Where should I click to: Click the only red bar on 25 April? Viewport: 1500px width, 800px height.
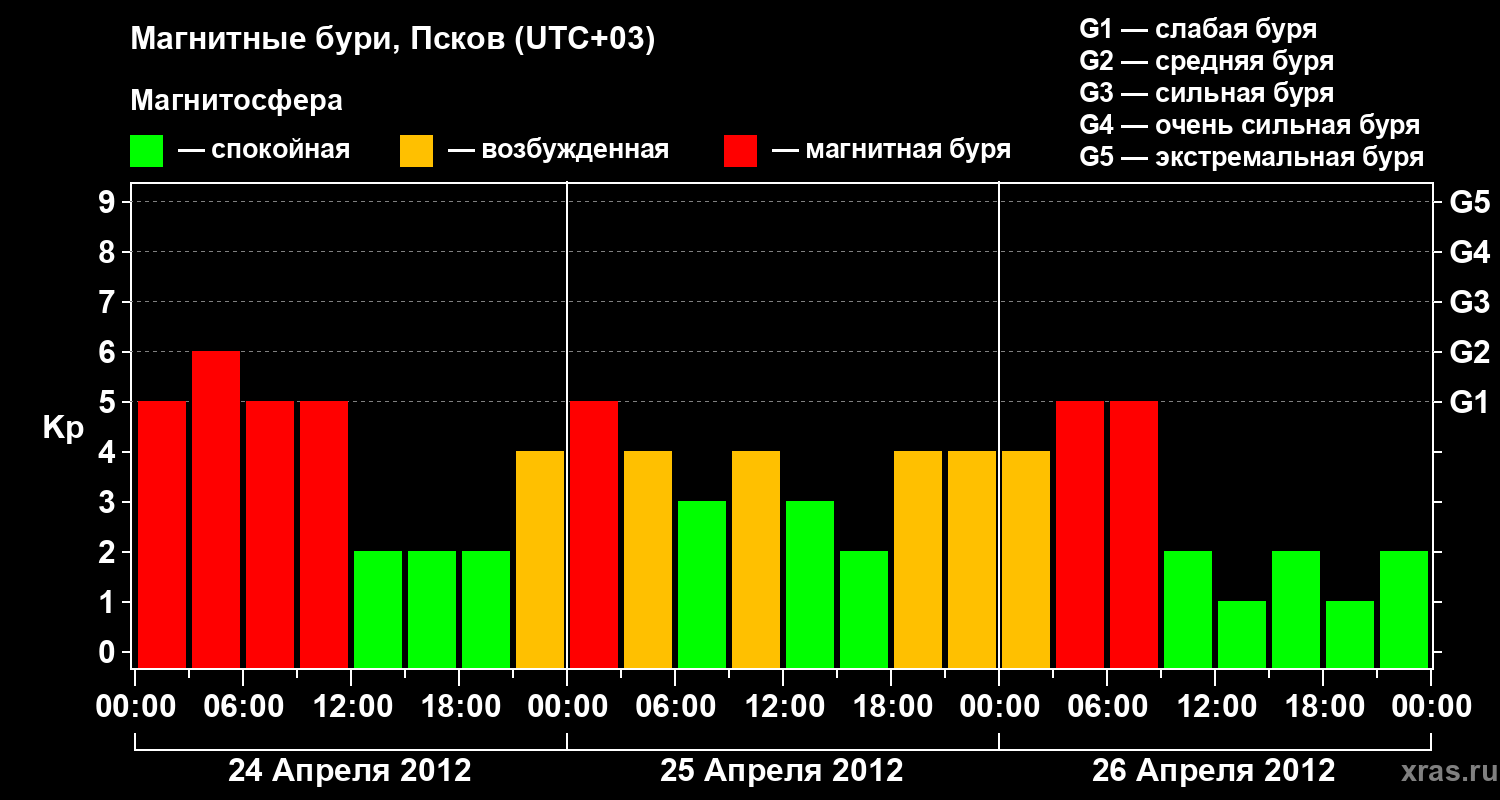594,535
